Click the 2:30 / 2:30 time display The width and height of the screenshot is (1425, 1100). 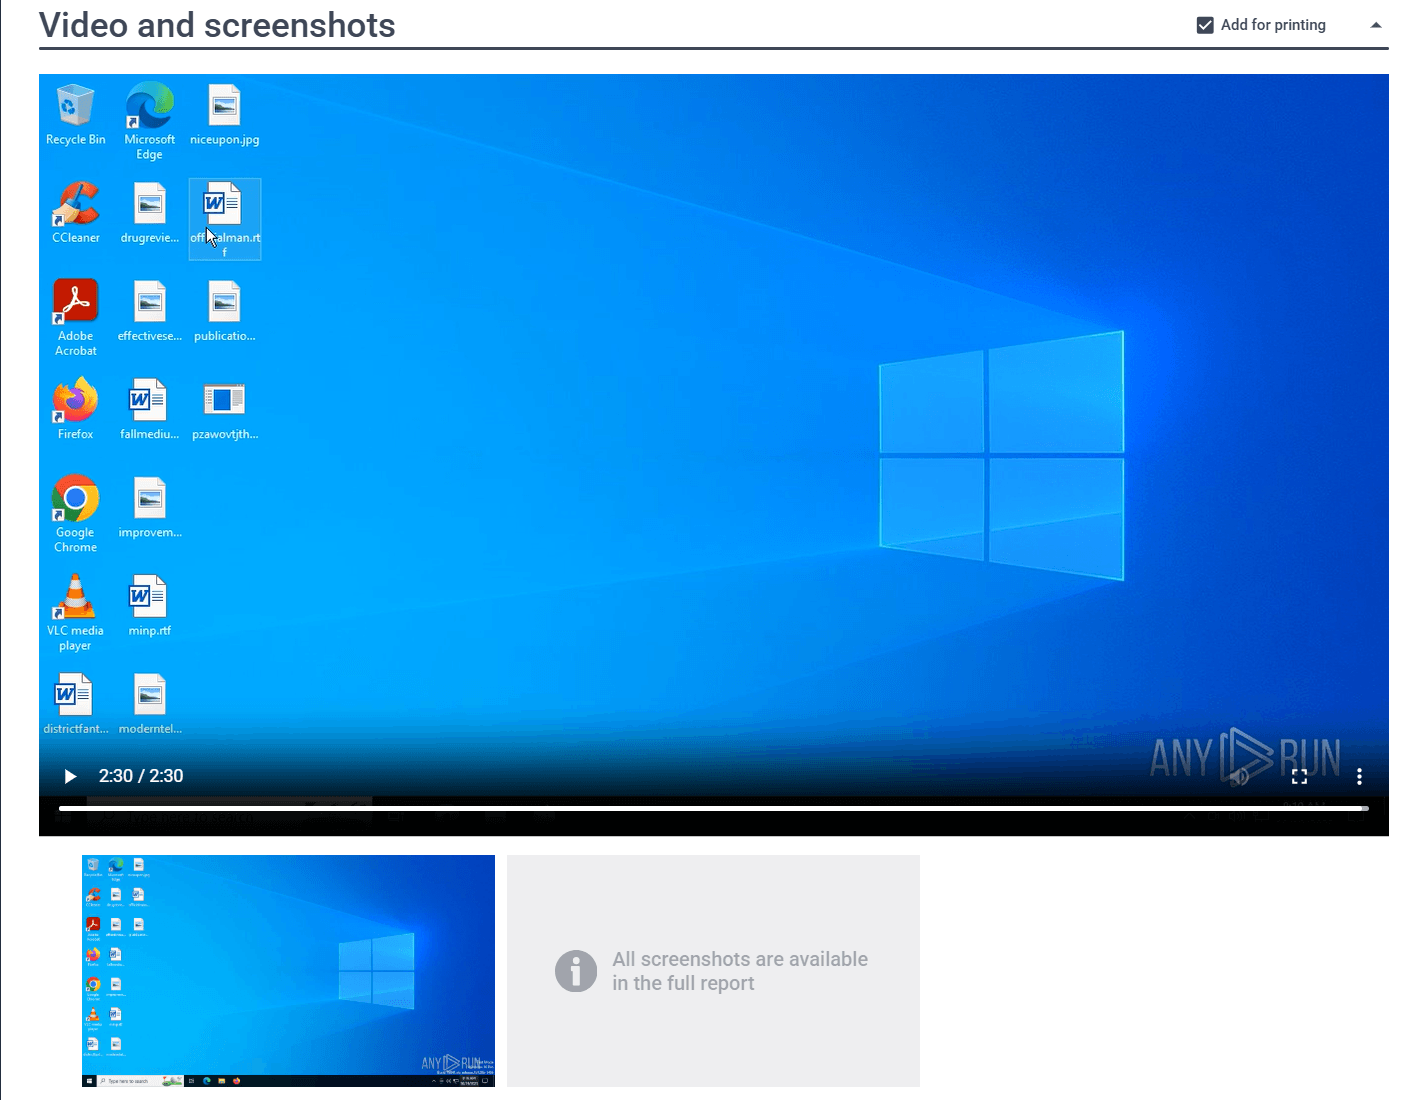141,776
